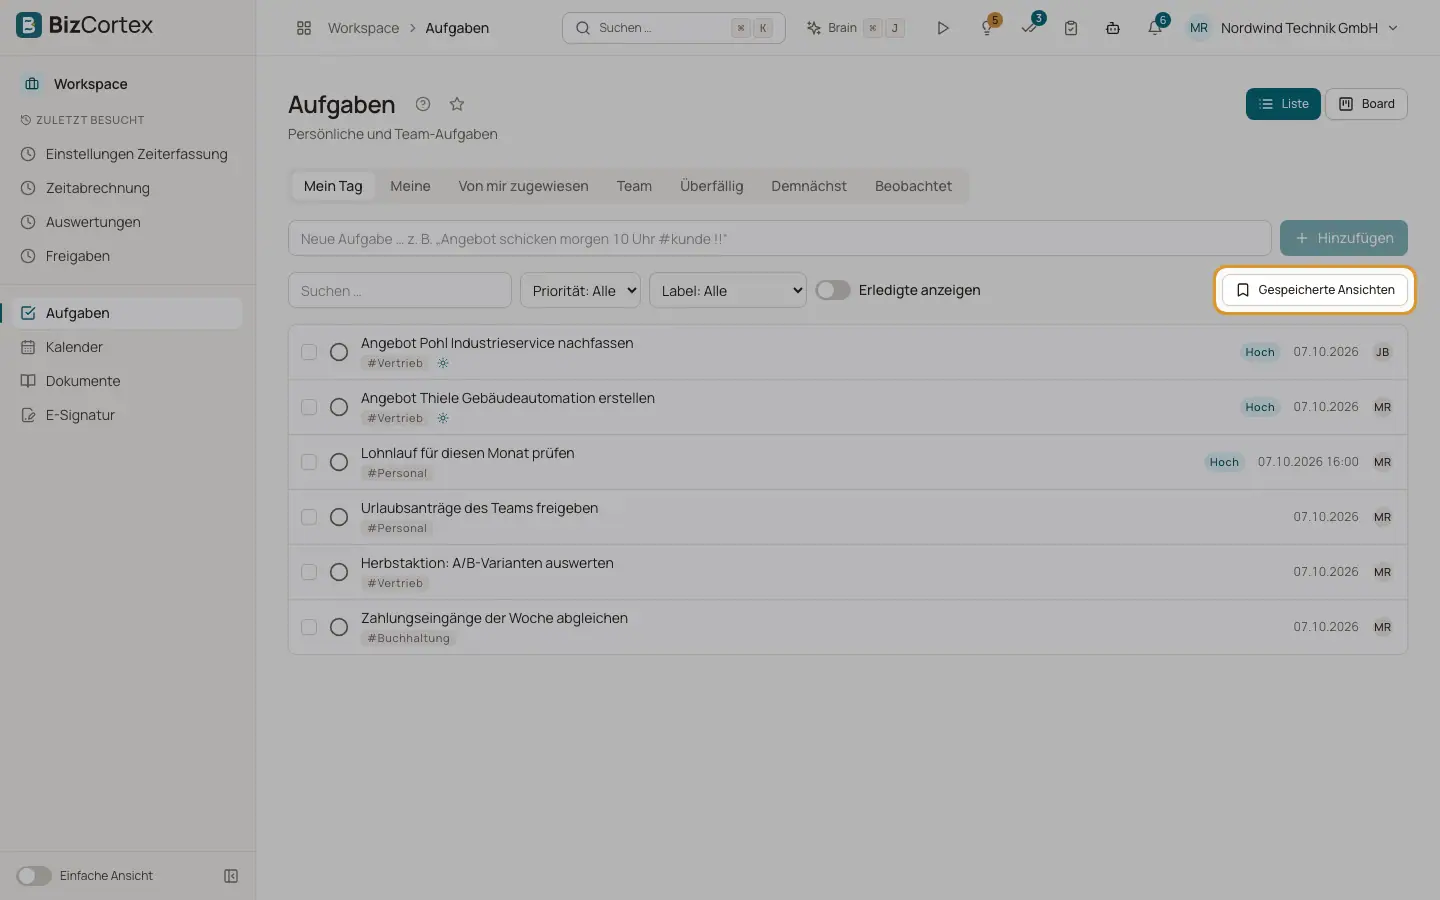Click the task filter Suchen field

click(400, 290)
